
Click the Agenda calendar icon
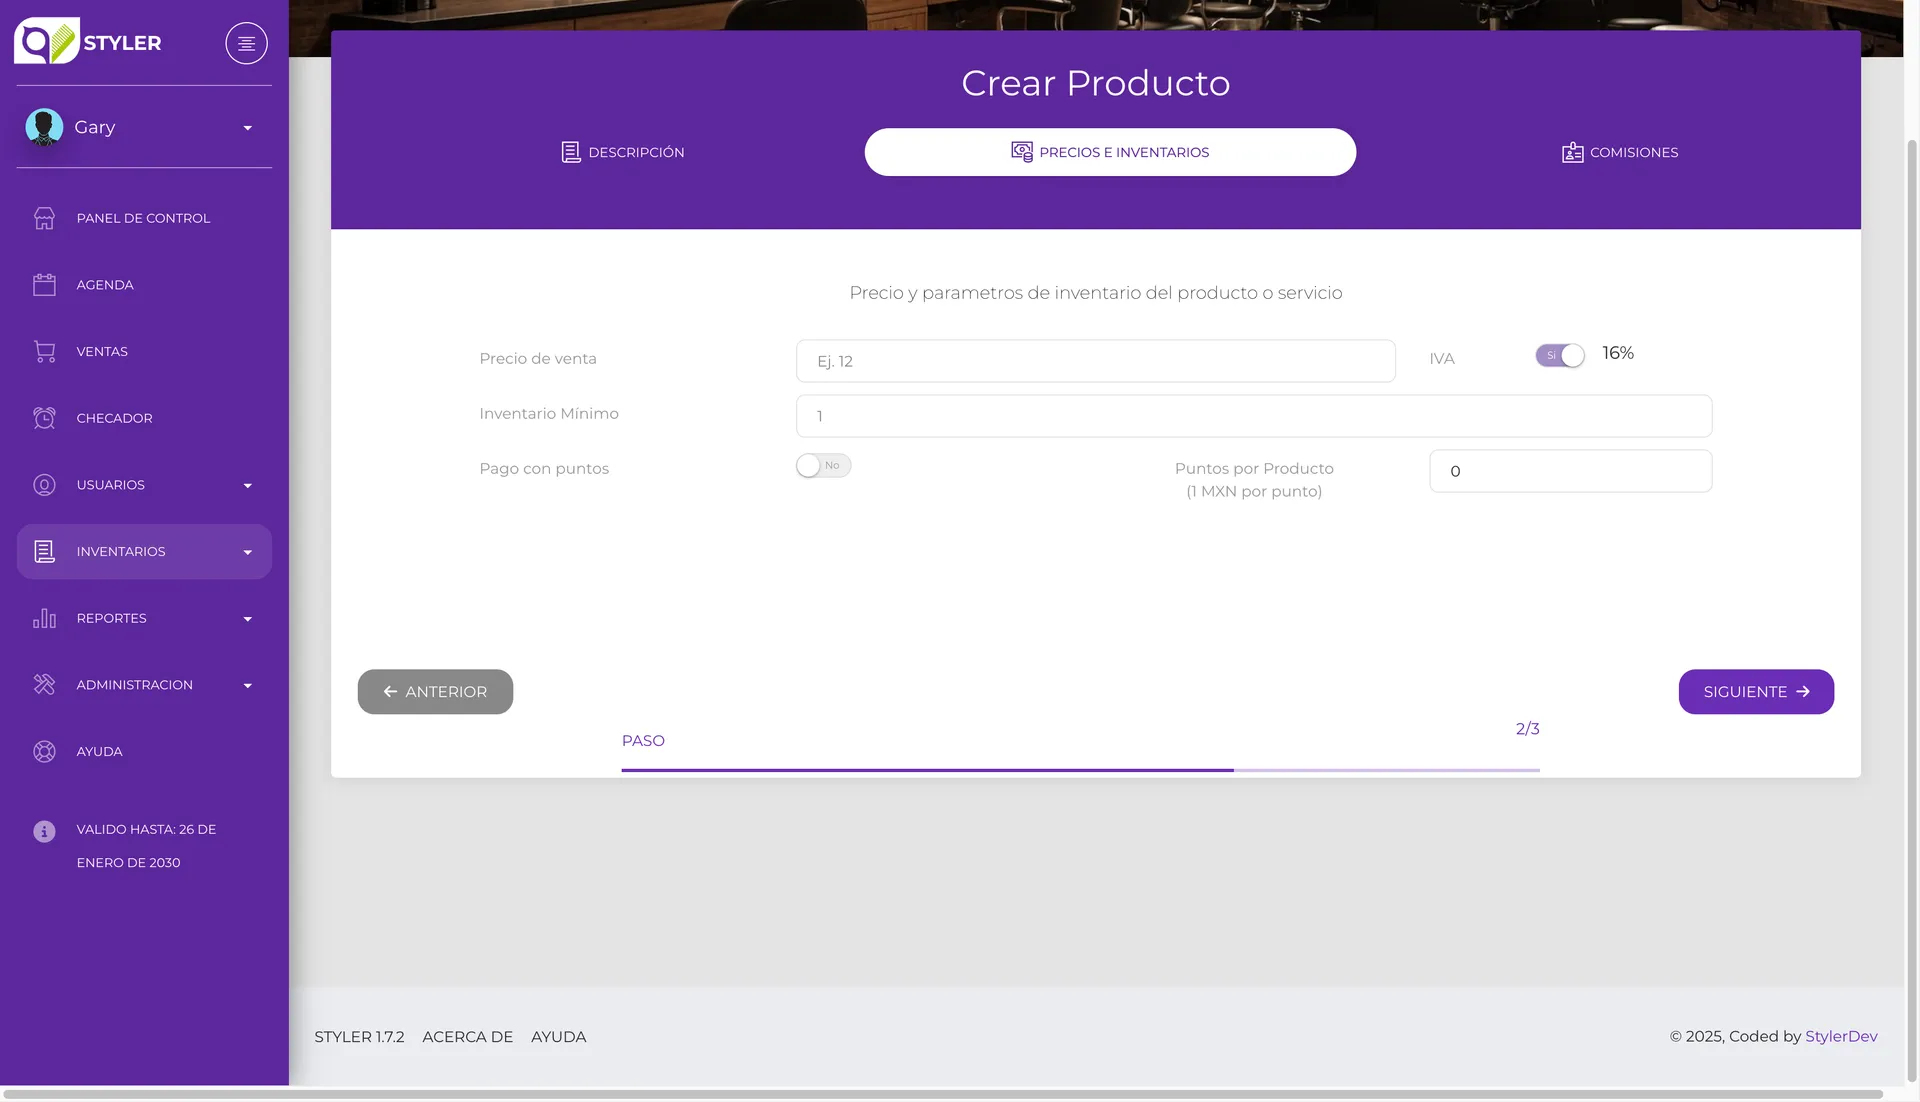(44, 285)
